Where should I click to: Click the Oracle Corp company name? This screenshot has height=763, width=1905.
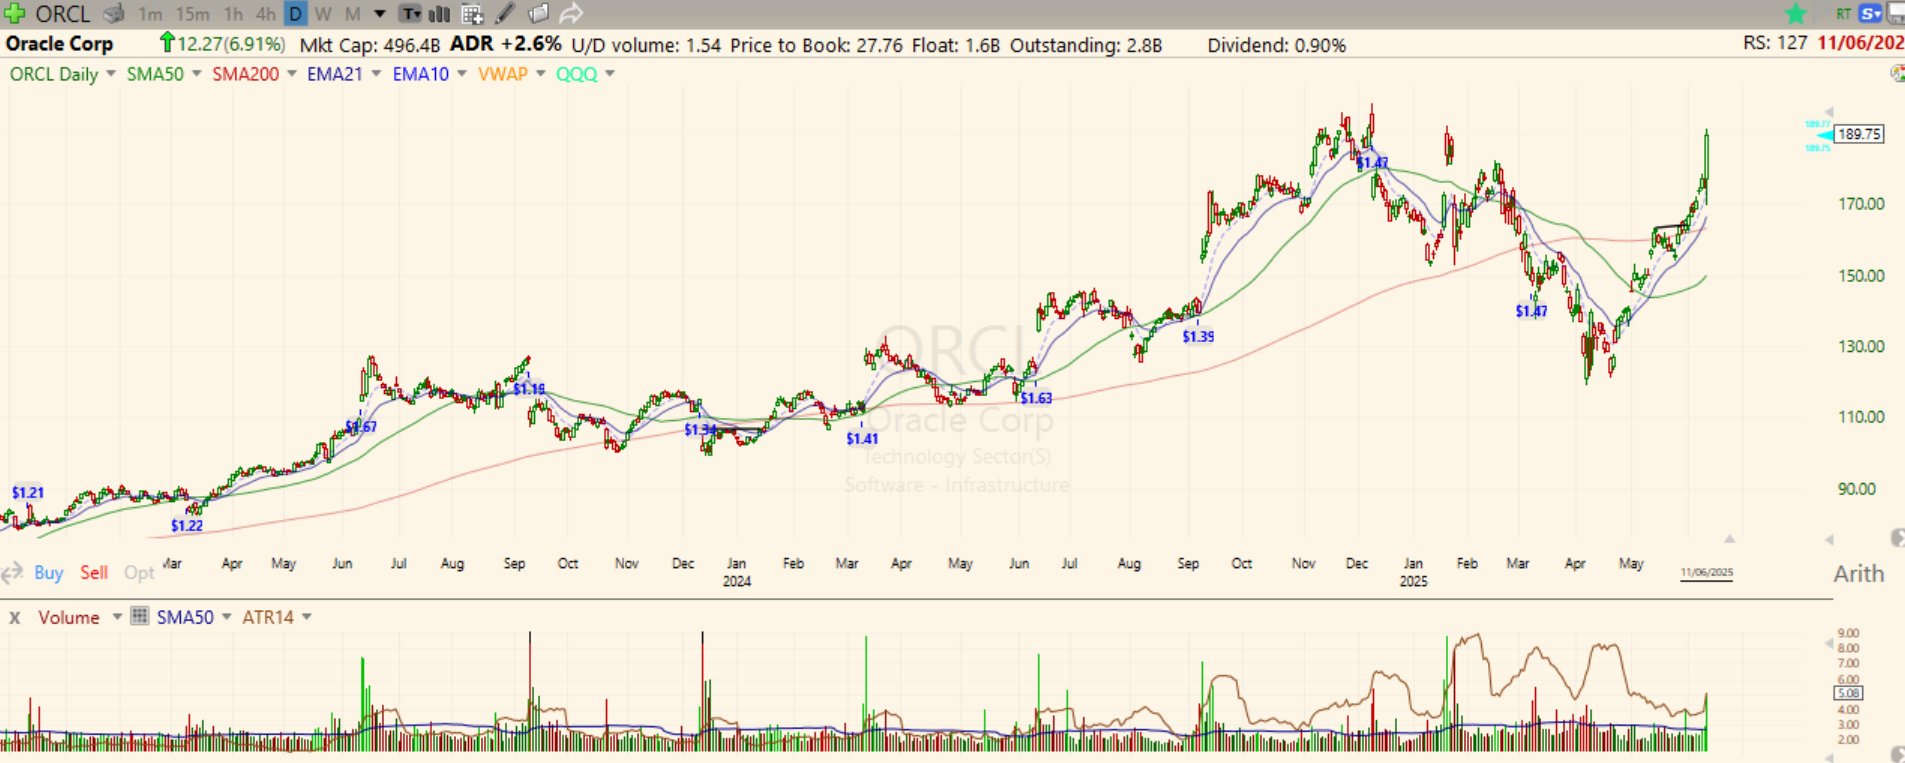point(59,44)
